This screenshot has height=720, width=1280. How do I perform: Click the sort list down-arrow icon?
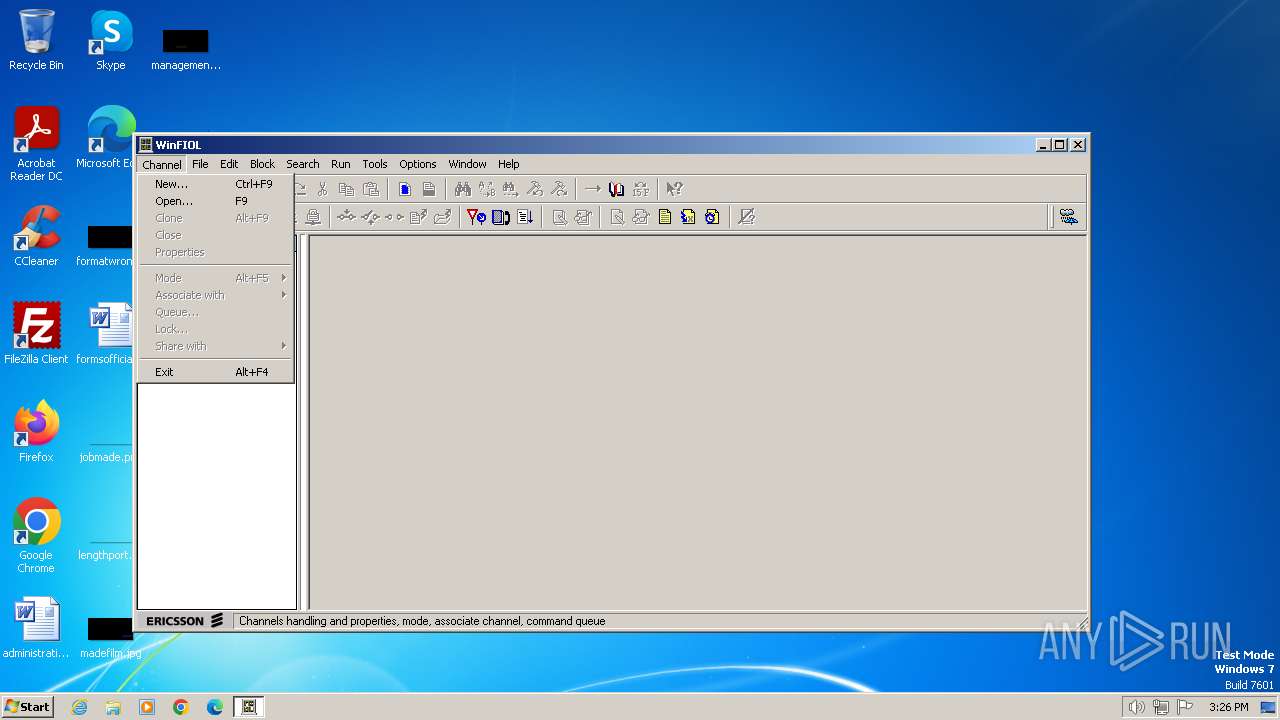(525, 217)
